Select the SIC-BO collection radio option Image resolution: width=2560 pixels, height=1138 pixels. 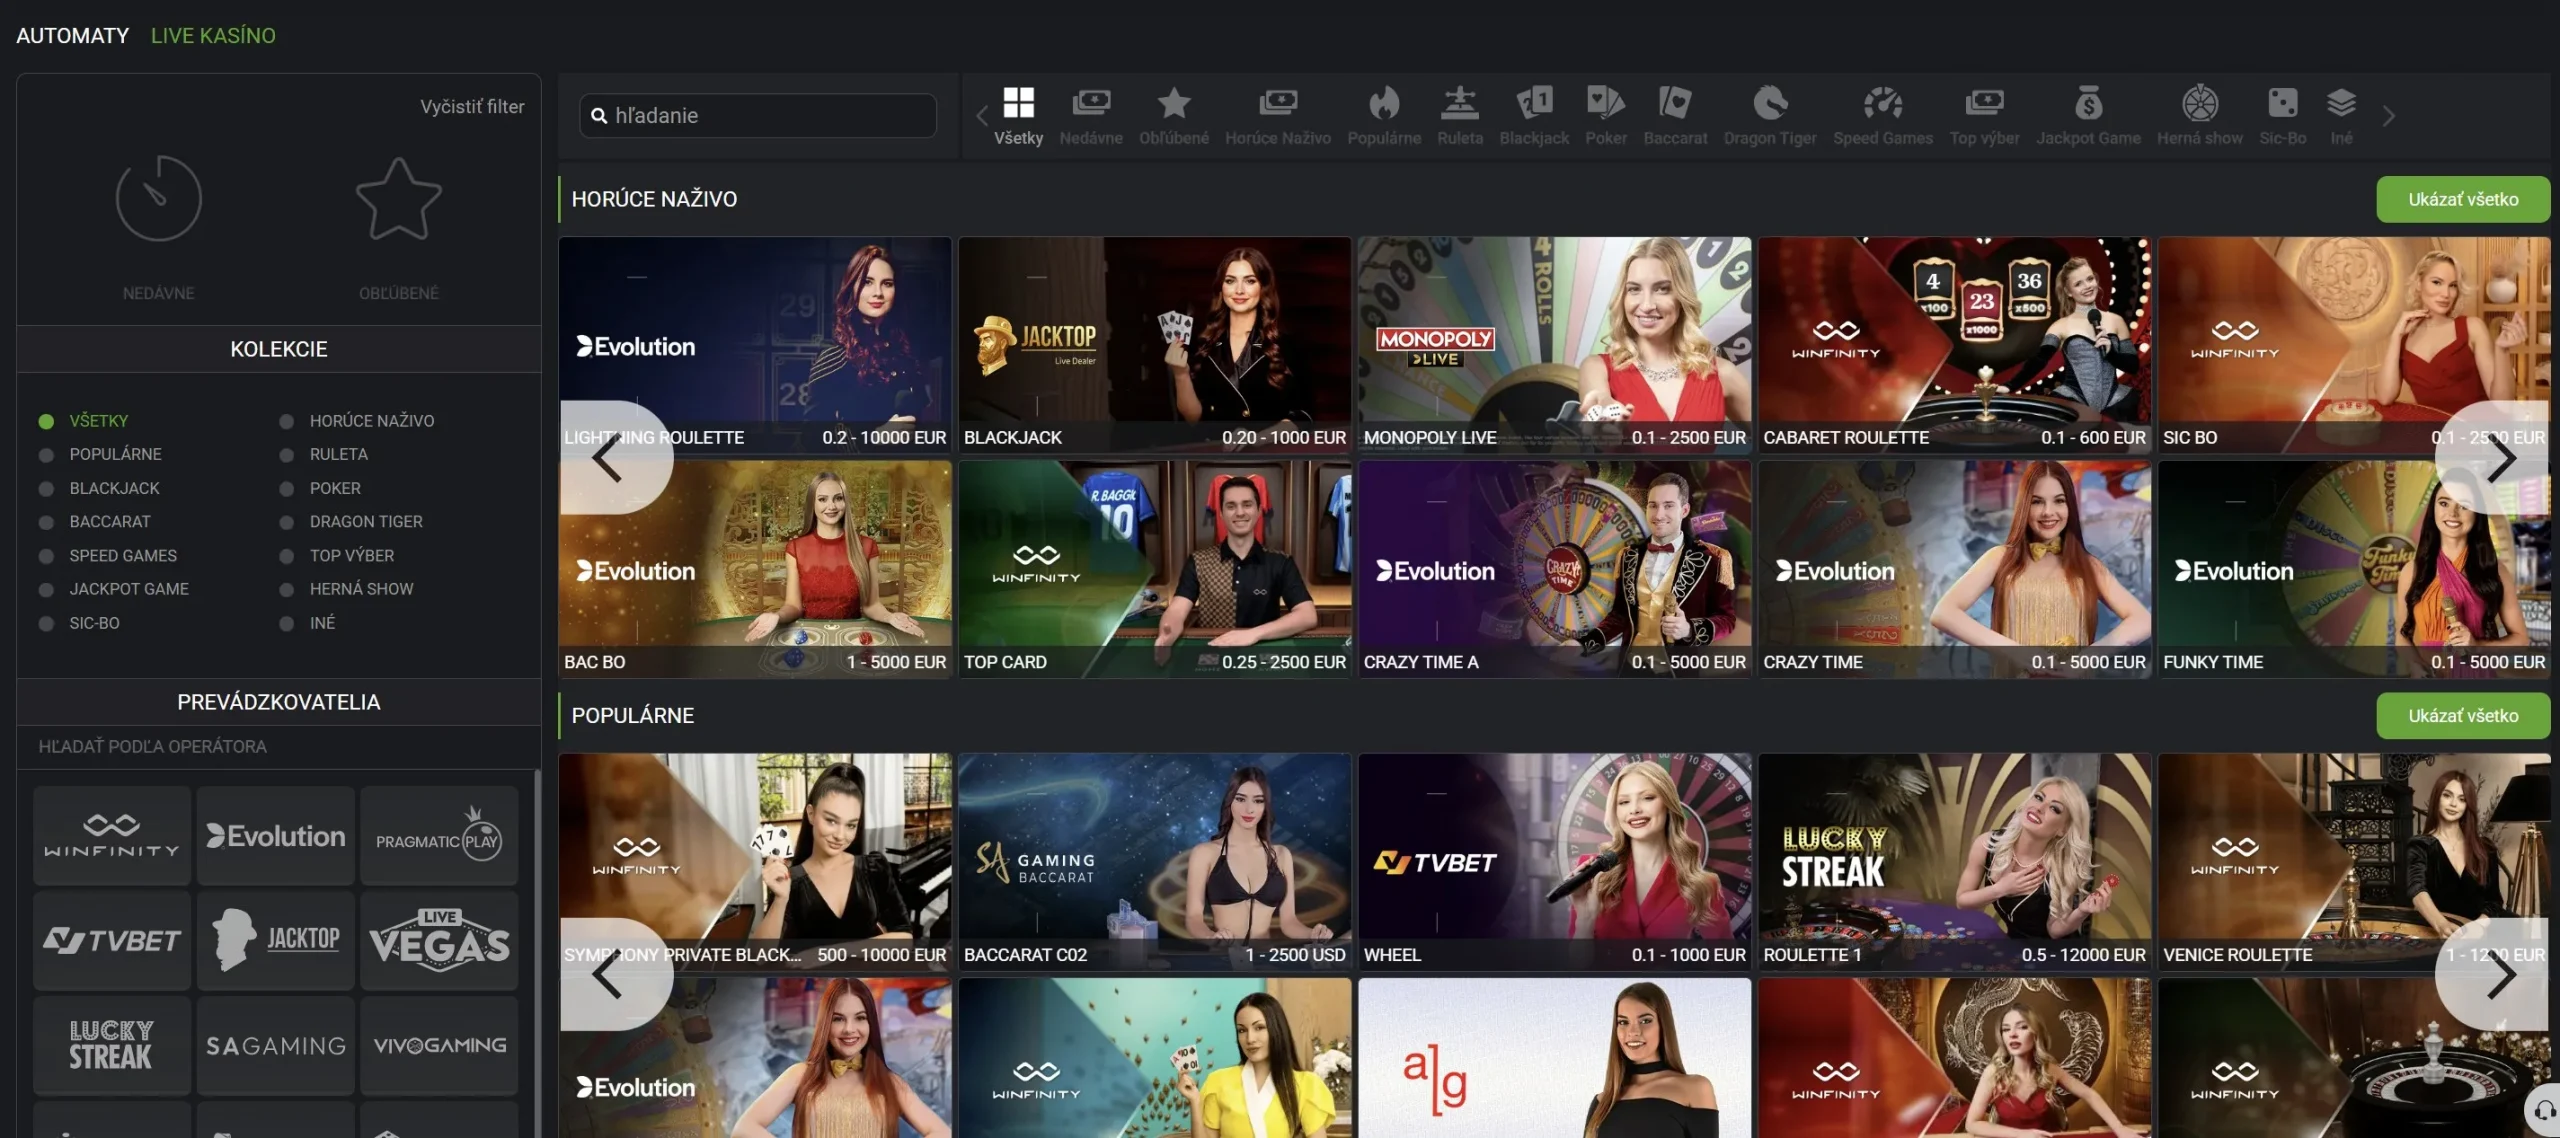tap(46, 623)
